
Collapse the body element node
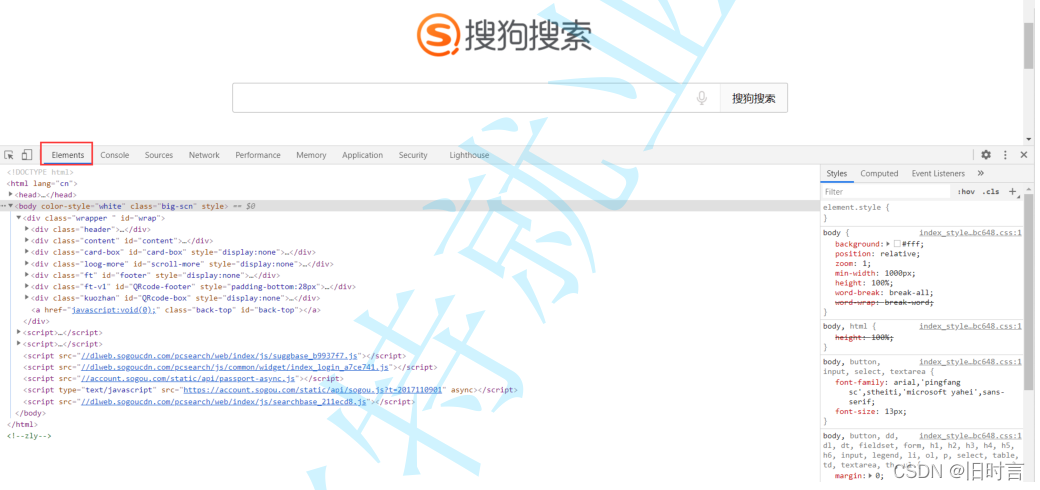[11, 206]
